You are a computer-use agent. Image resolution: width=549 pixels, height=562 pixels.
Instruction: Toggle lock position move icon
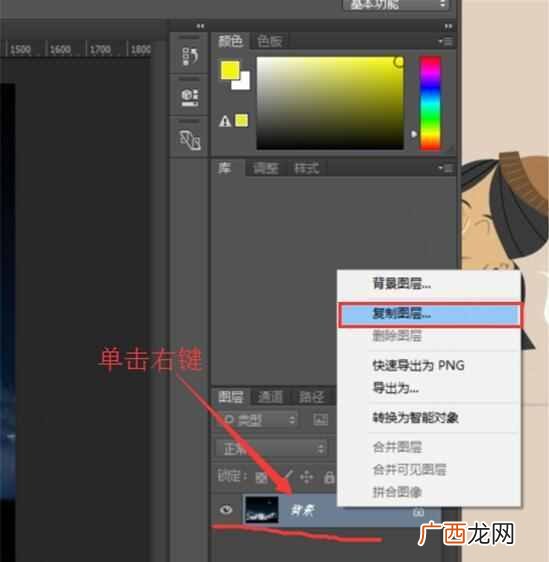click(x=306, y=477)
